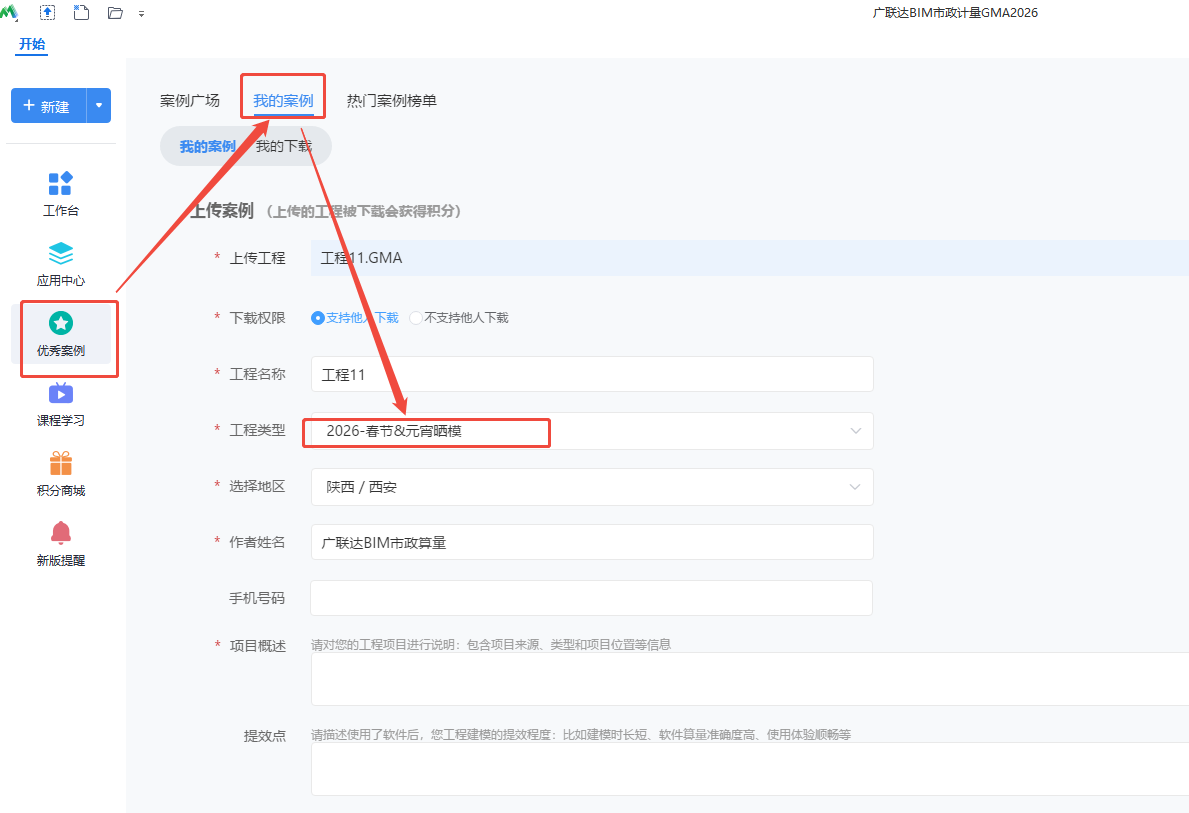Open the 工程类型 dropdown
The height and width of the screenshot is (813, 1189).
coord(855,431)
